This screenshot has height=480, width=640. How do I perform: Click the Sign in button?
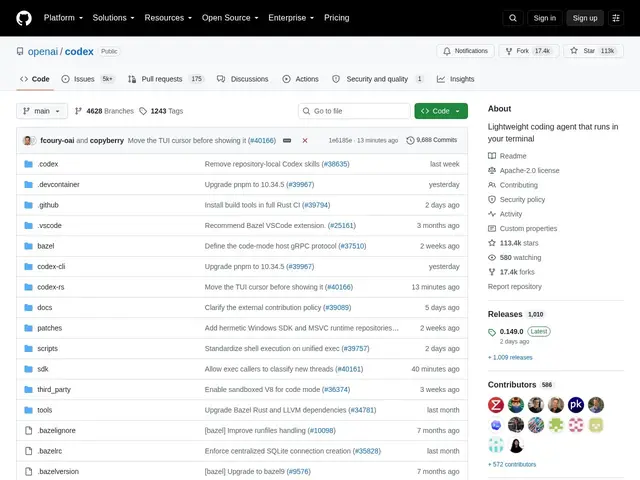pyautogui.click(x=544, y=18)
